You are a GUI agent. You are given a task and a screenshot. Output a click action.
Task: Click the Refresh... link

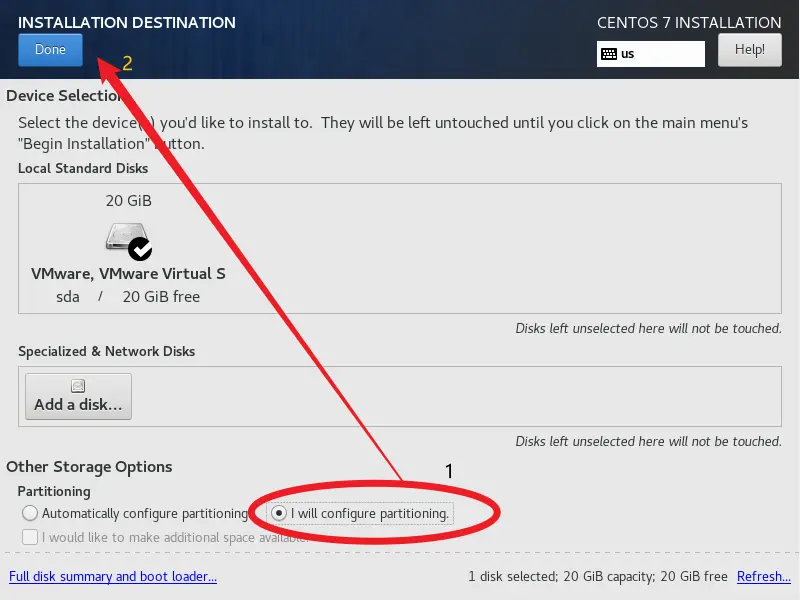(763, 577)
